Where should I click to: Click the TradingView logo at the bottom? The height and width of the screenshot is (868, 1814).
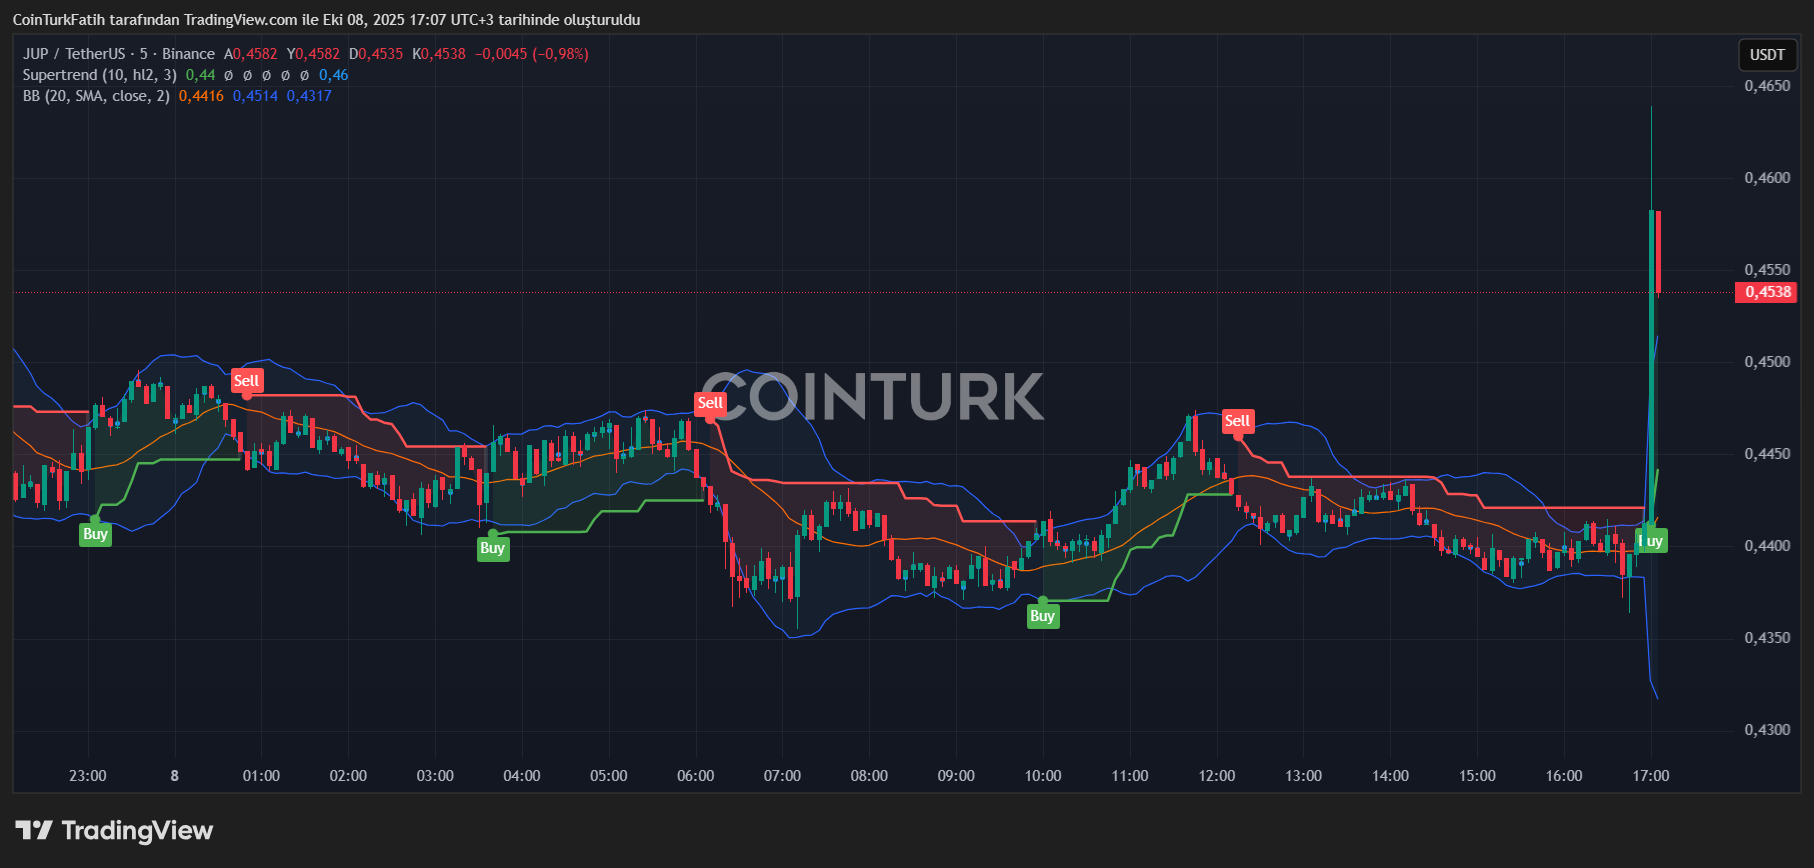(x=115, y=831)
